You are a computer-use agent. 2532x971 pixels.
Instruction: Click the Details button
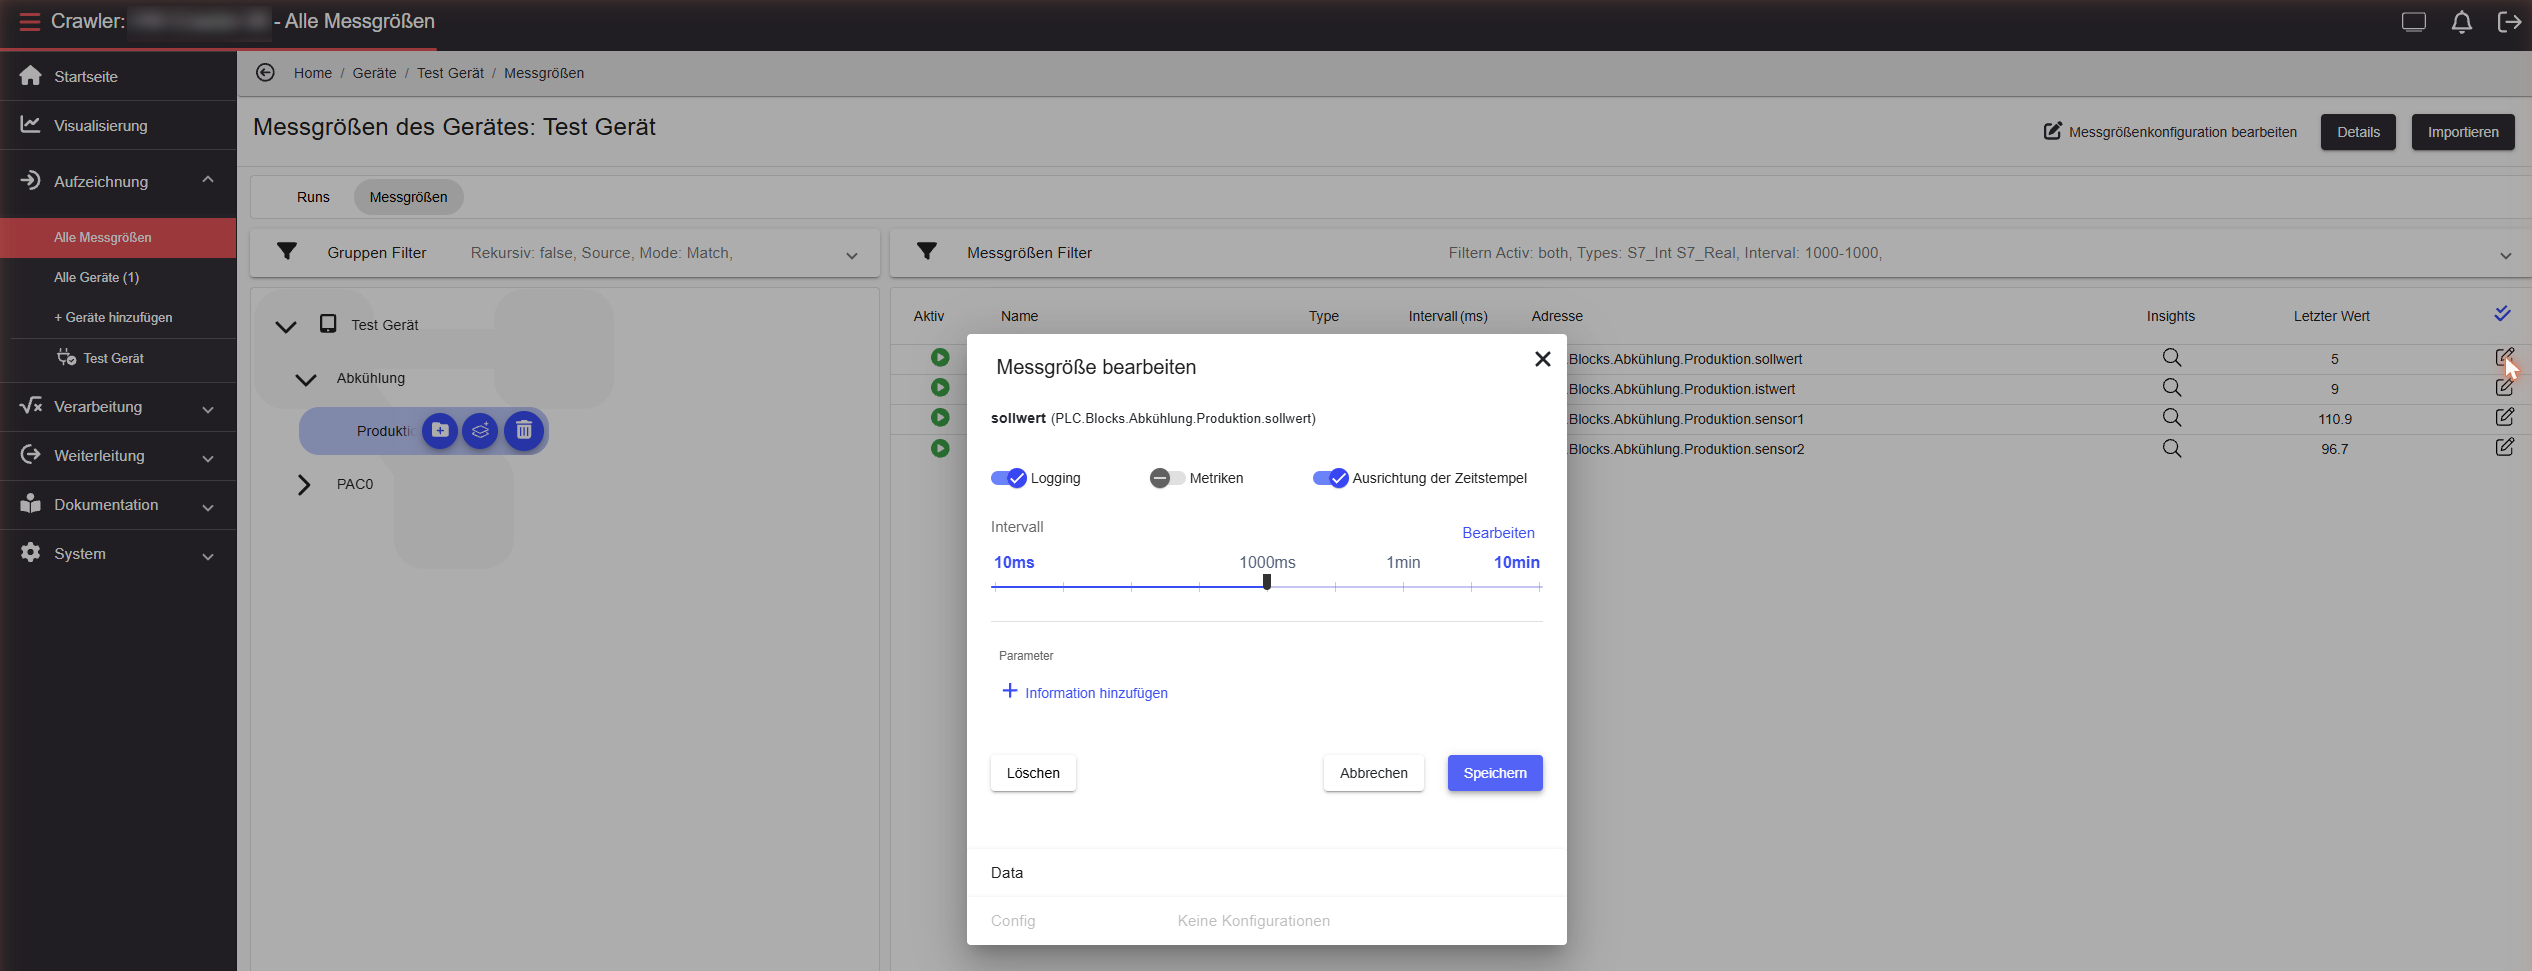[x=2358, y=132]
